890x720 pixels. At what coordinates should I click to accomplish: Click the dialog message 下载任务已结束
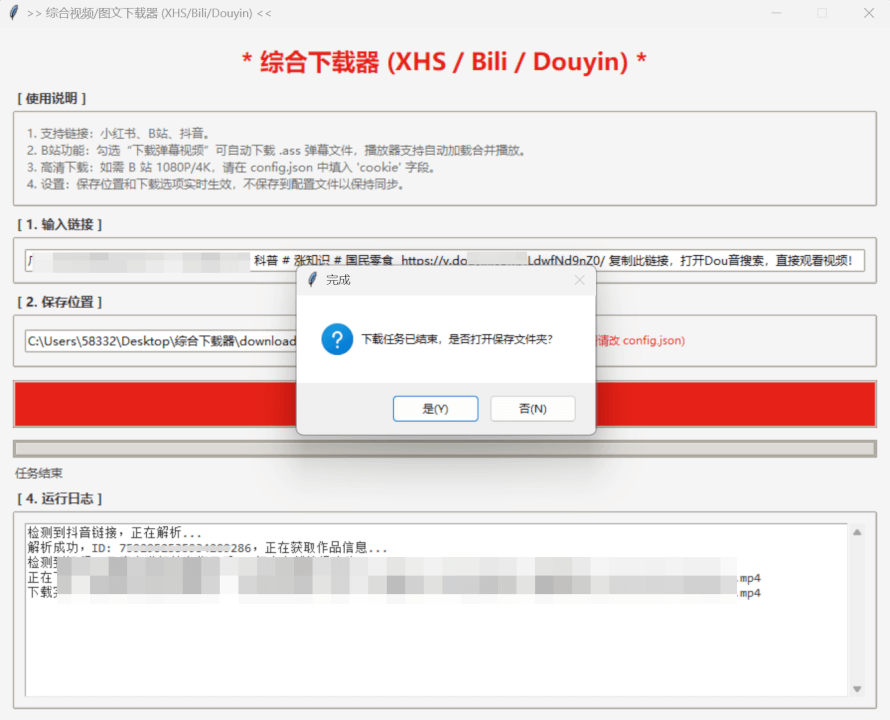(457, 339)
